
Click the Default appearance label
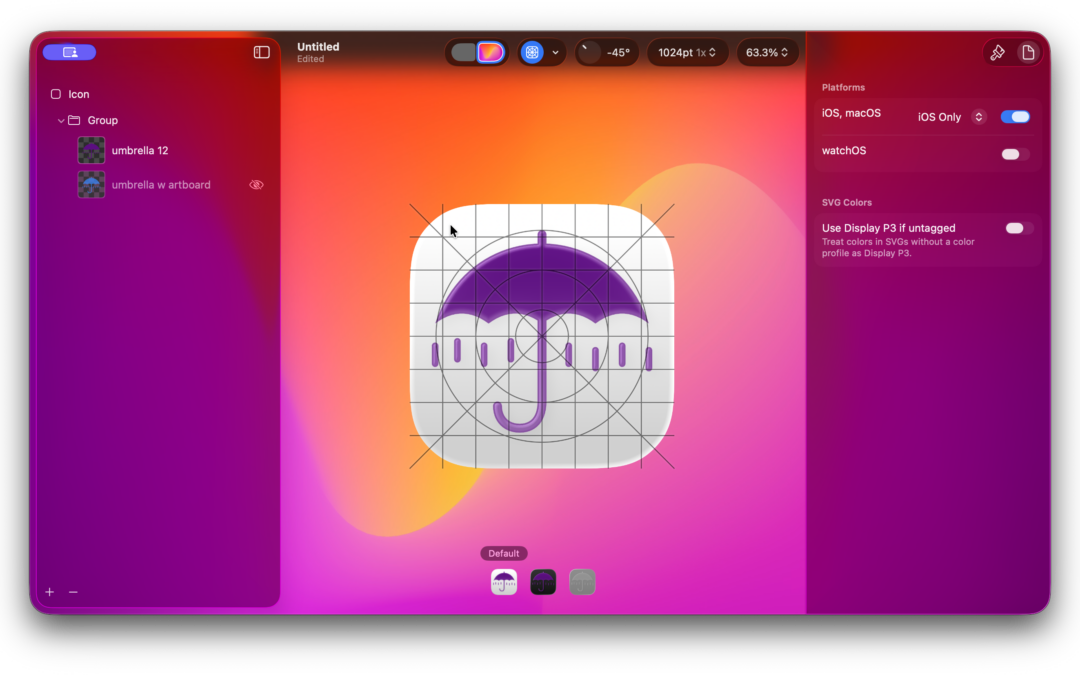pos(503,553)
